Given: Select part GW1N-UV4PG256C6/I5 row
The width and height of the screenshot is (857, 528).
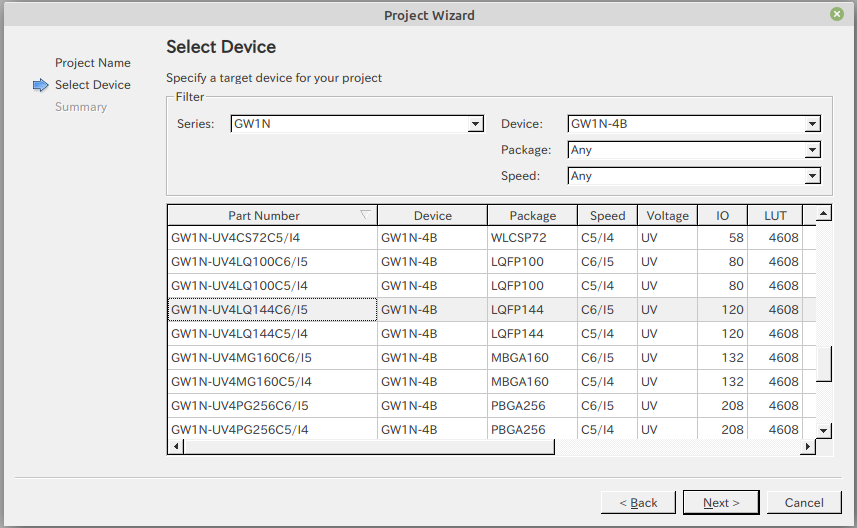Looking at the screenshot, I should [492, 406].
